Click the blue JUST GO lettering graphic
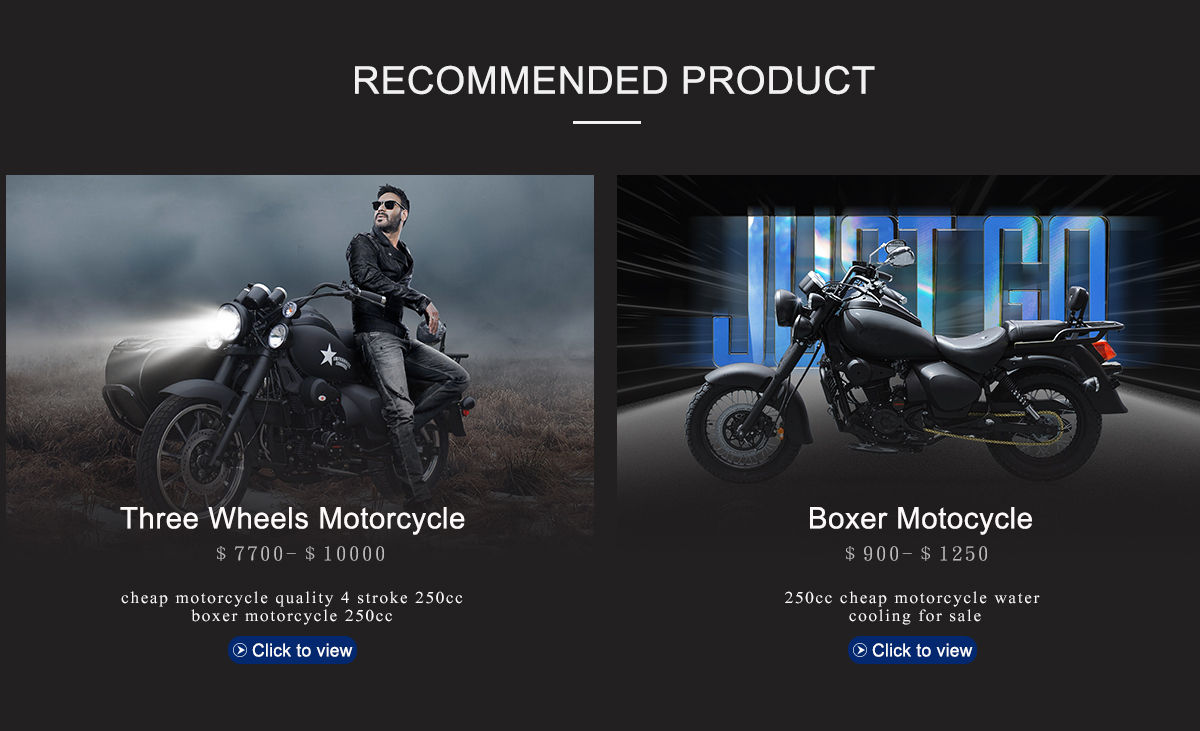The width and height of the screenshot is (1200, 731). 910,285
